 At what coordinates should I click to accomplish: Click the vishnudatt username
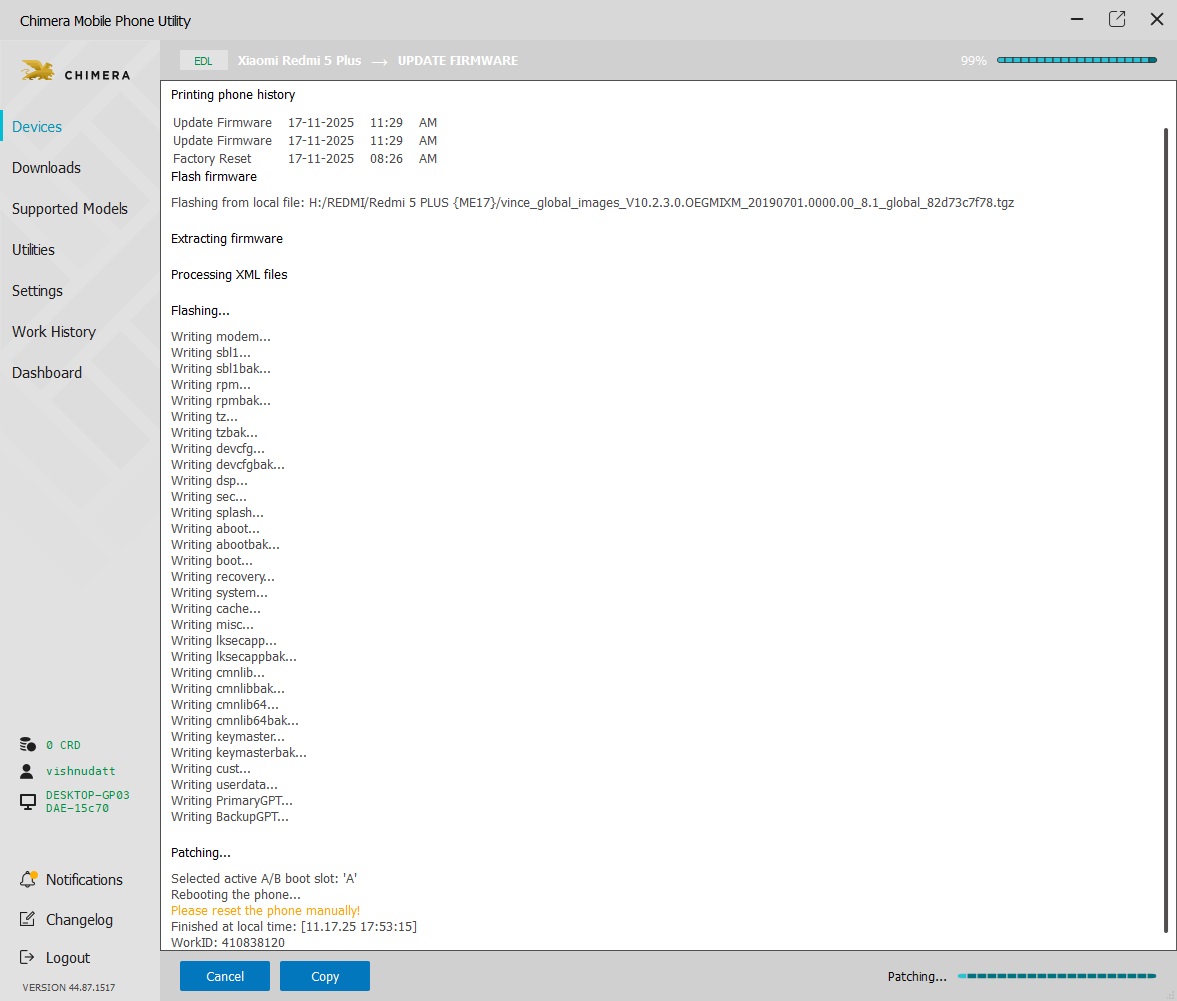pyautogui.click(x=80, y=771)
